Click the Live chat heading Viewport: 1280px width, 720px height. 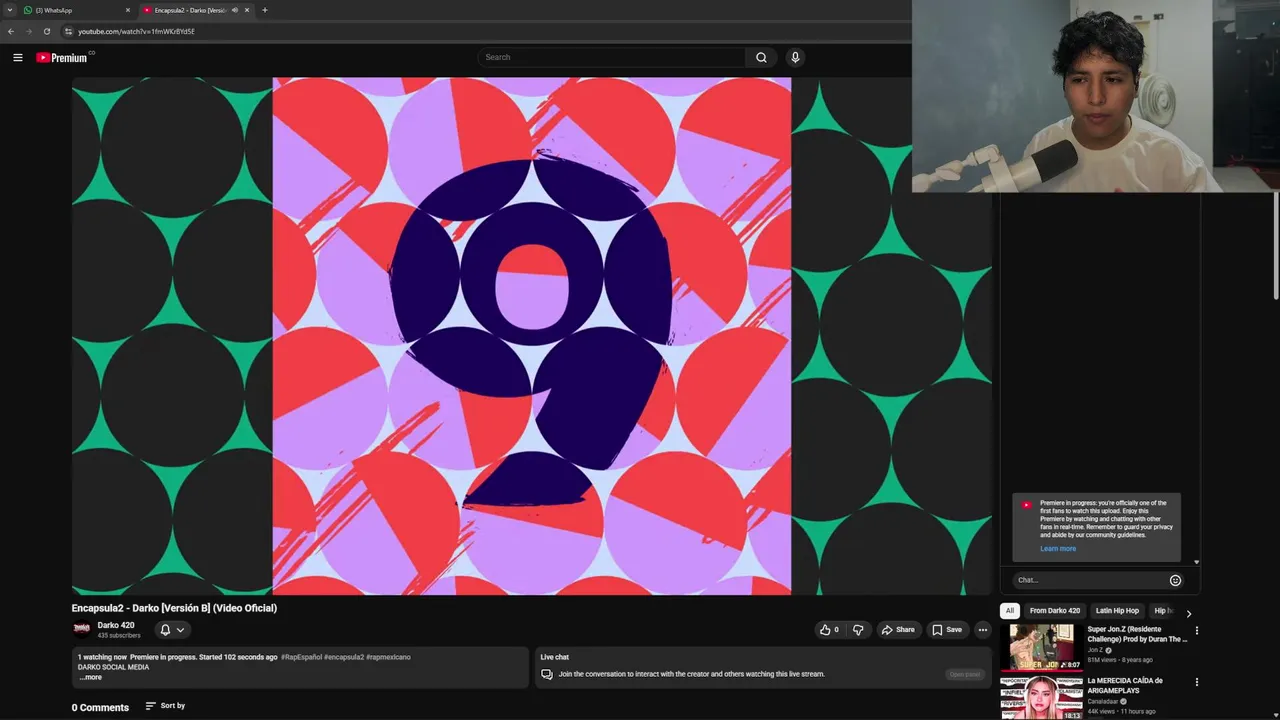point(555,657)
